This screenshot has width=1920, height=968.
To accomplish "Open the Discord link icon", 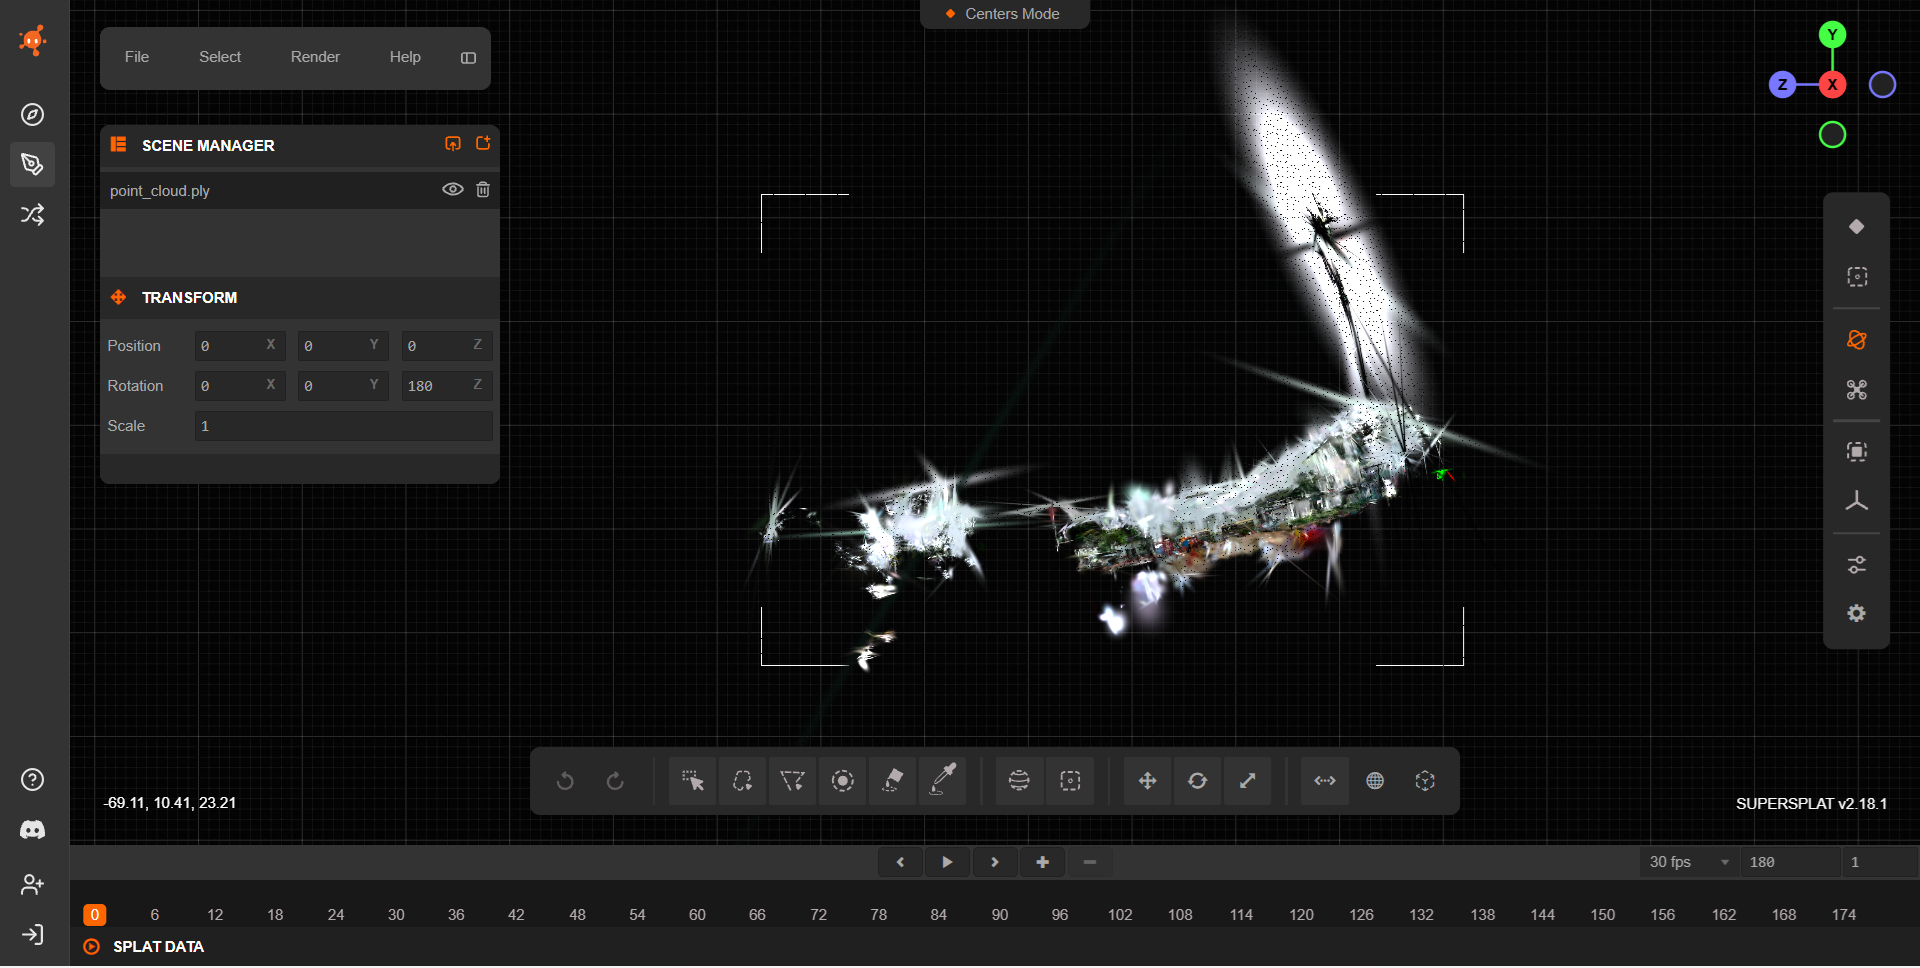I will [x=33, y=830].
